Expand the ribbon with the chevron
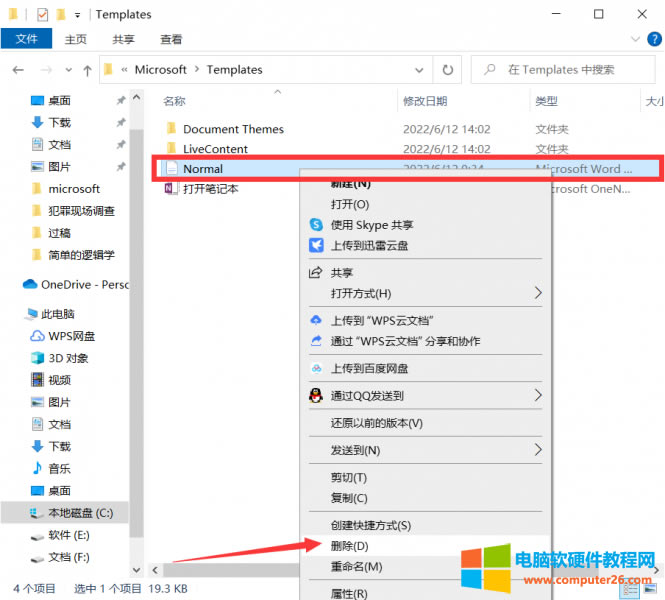The height and width of the screenshot is (600, 665). tap(635, 39)
